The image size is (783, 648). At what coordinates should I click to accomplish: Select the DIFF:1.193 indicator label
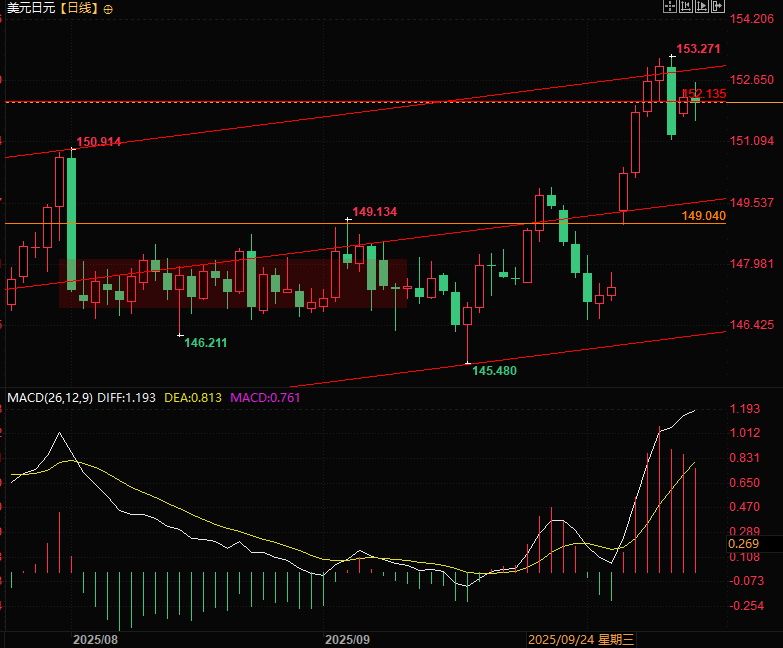point(127,397)
